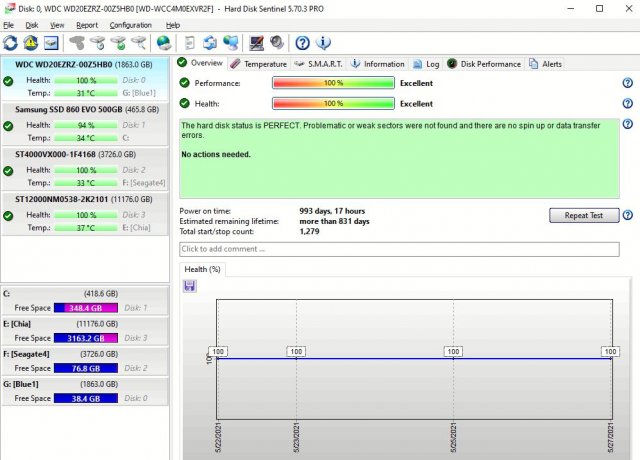Click the save floppy icon above health graph
This screenshot has width=640, height=460.
coord(190,286)
